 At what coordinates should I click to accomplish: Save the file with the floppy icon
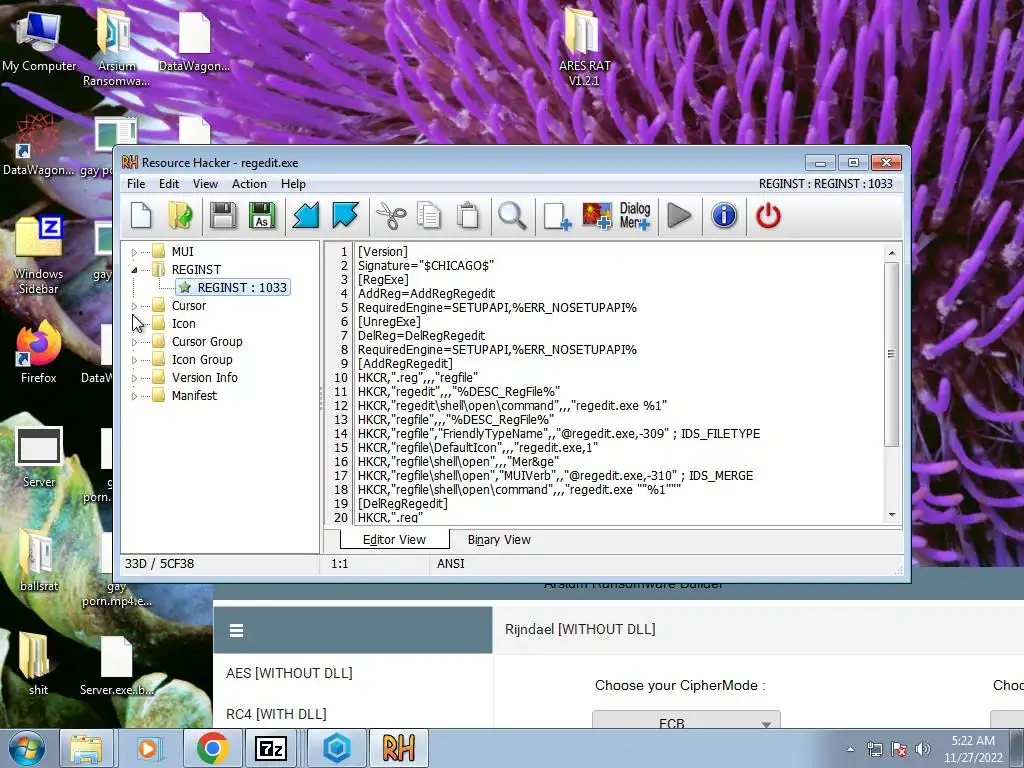click(x=223, y=216)
